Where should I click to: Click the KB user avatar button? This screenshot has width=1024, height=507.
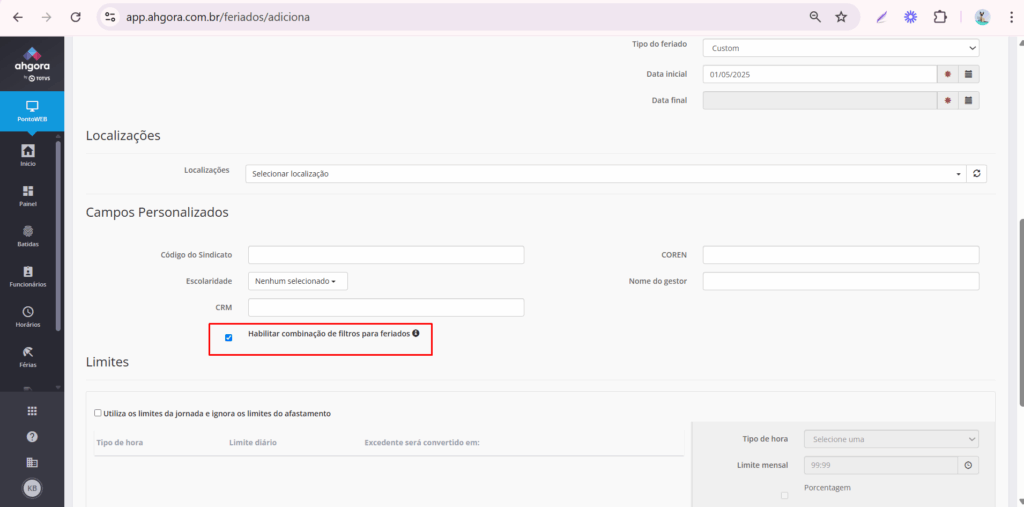click(x=32, y=487)
